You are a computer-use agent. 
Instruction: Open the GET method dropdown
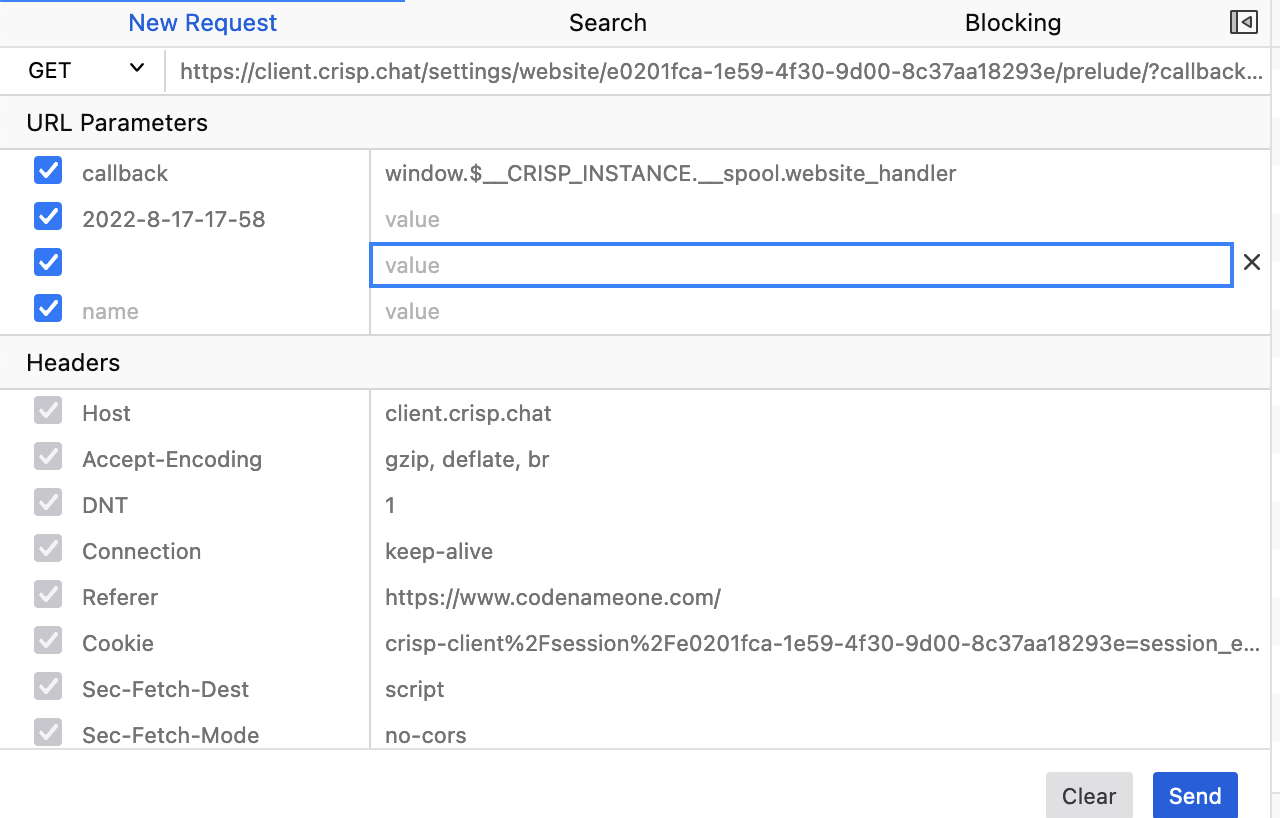click(x=80, y=70)
